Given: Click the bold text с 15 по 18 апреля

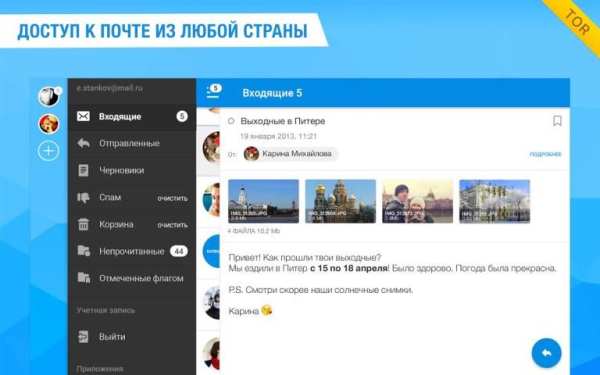Looking at the screenshot, I should click(349, 268).
